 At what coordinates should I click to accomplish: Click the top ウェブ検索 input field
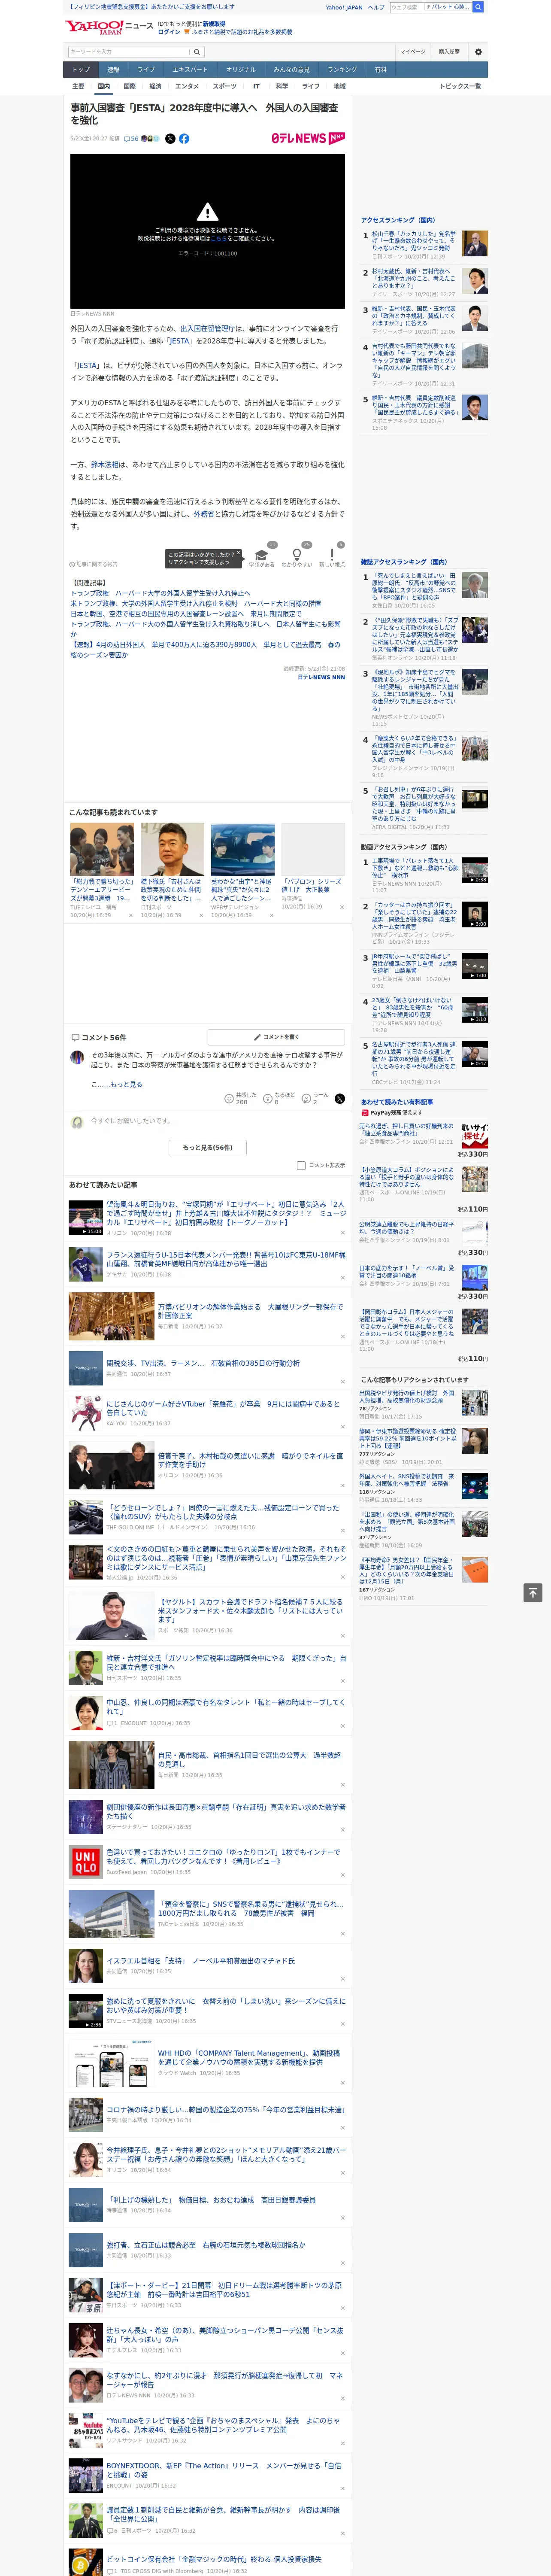[406, 7]
